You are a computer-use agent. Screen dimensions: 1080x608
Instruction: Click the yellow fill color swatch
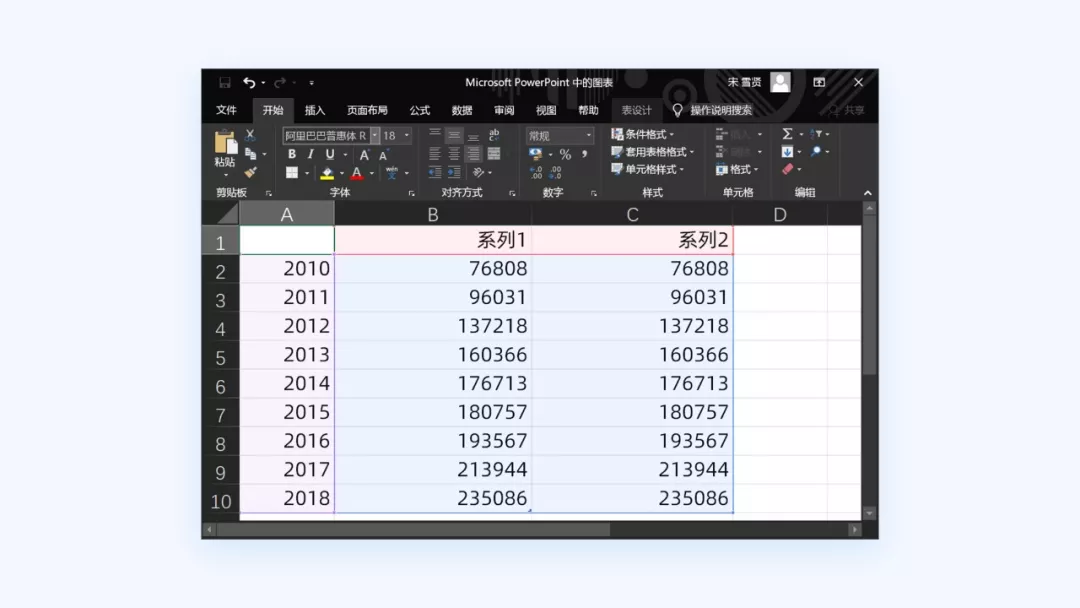coord(327,173)
